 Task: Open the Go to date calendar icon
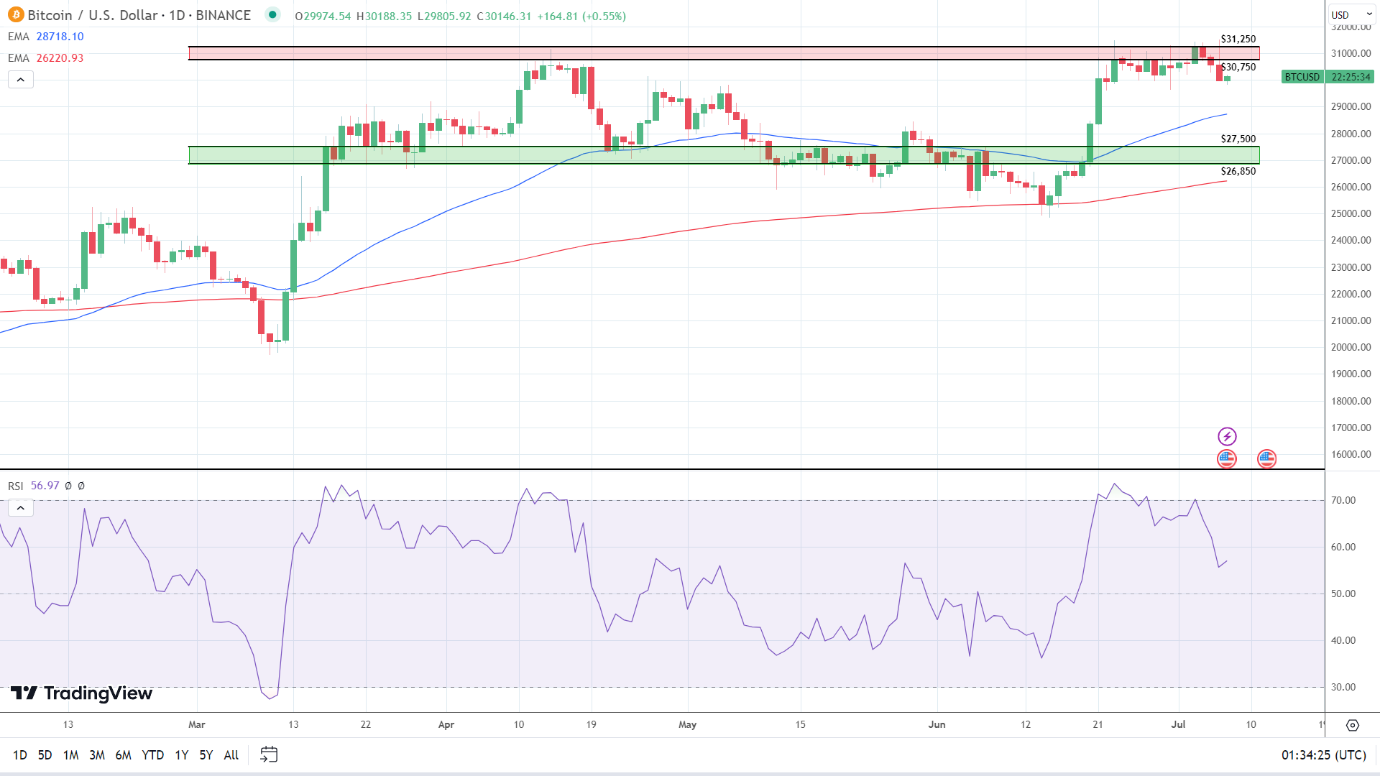(x=268, y=754)
